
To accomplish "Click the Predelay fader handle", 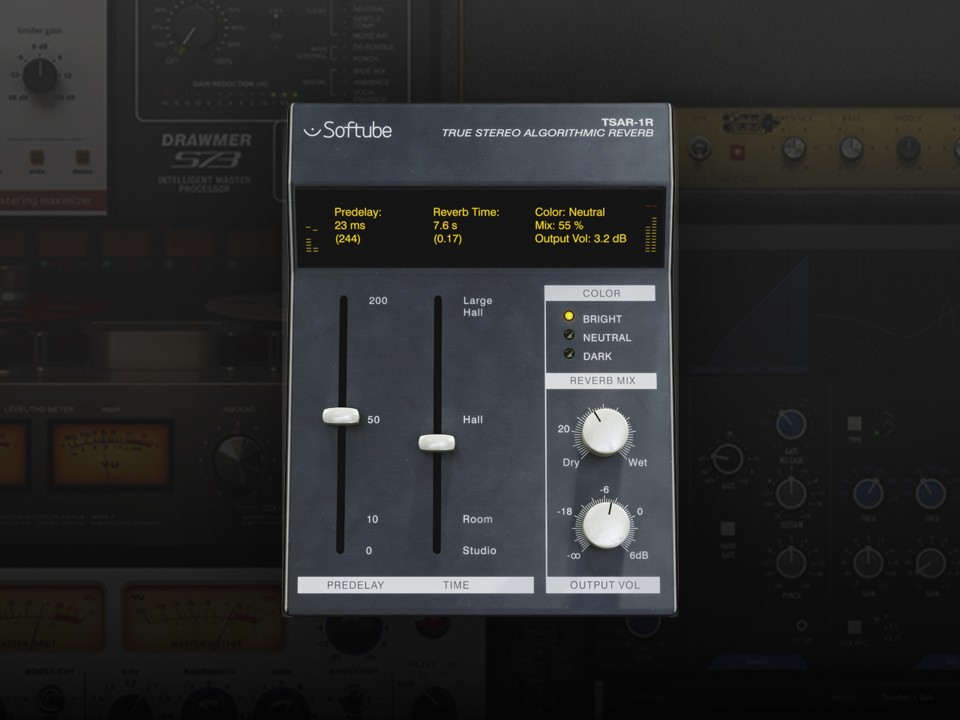I will (340, 415).
